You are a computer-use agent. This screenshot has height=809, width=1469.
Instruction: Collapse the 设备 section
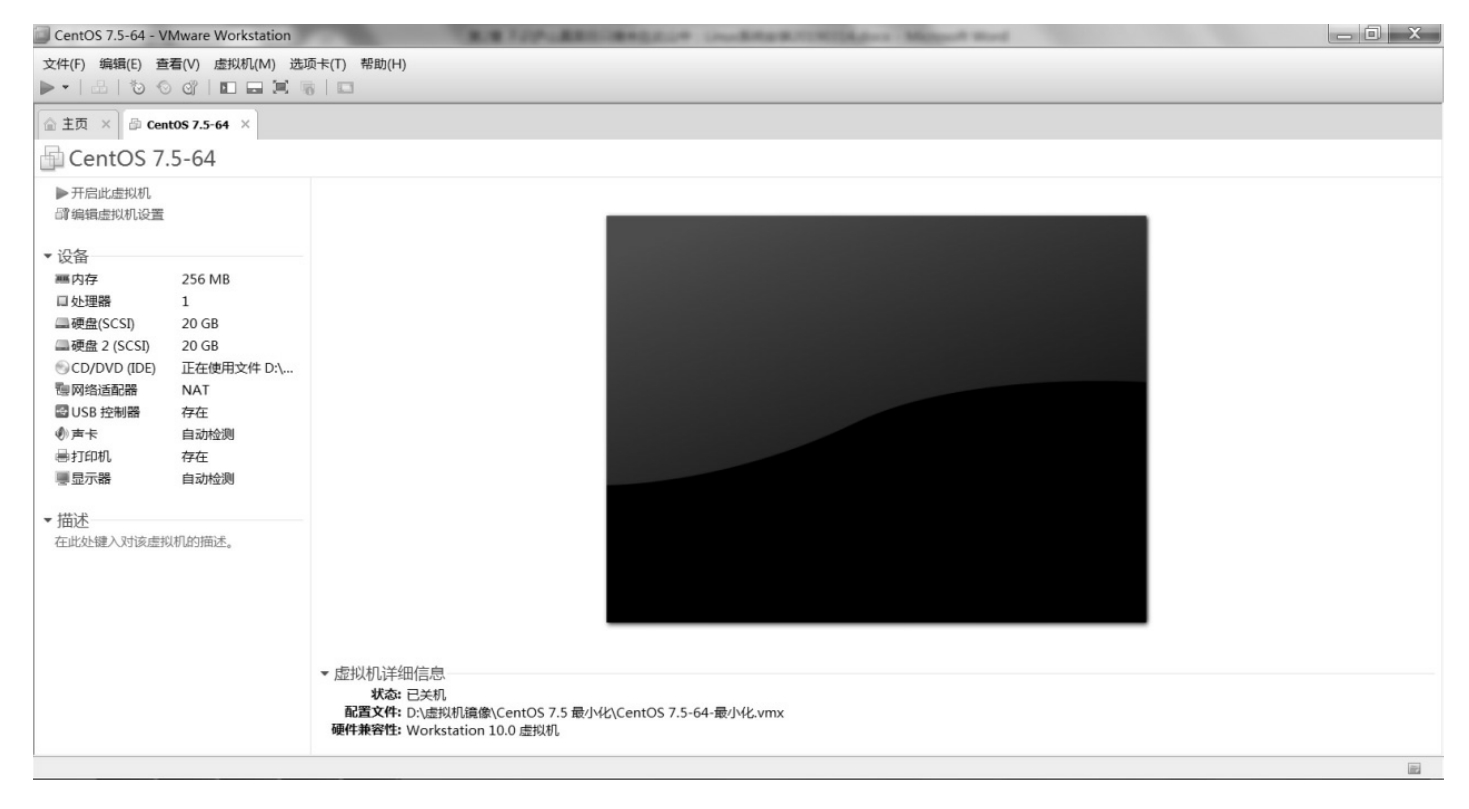pos(48,255)
